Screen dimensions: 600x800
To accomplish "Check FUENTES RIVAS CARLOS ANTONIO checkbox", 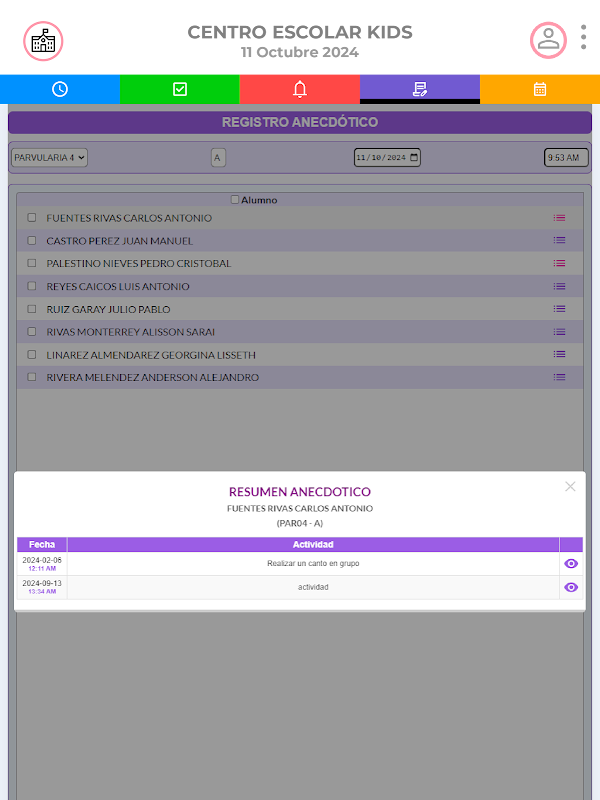I will tap(32, 217).
